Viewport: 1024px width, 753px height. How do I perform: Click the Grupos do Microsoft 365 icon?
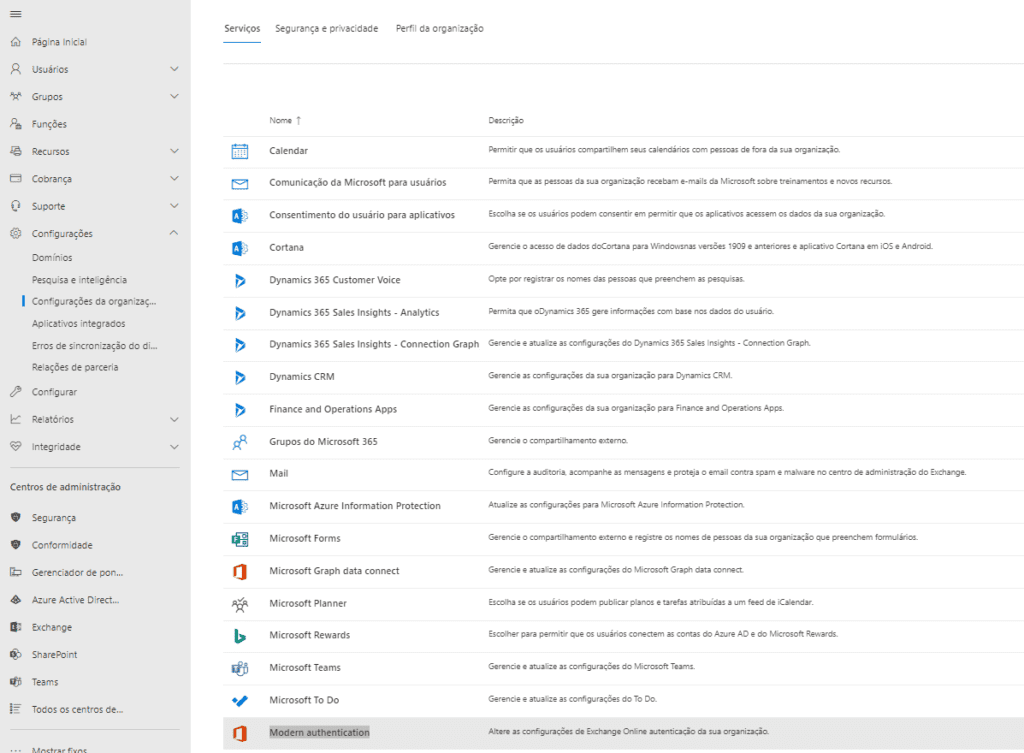pyautogui.click(x=240, y=442)
